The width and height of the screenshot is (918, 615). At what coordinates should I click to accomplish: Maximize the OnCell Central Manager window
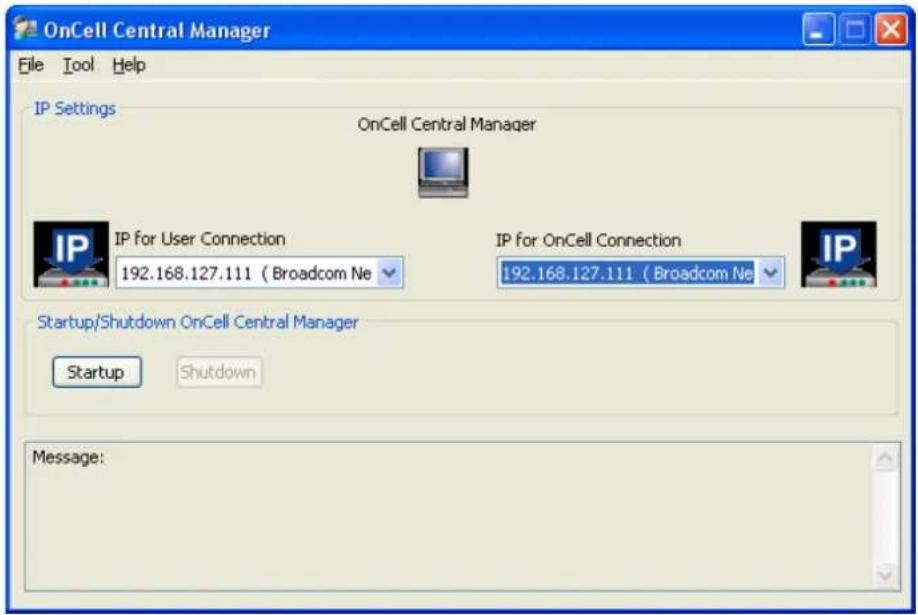point(855,29)
